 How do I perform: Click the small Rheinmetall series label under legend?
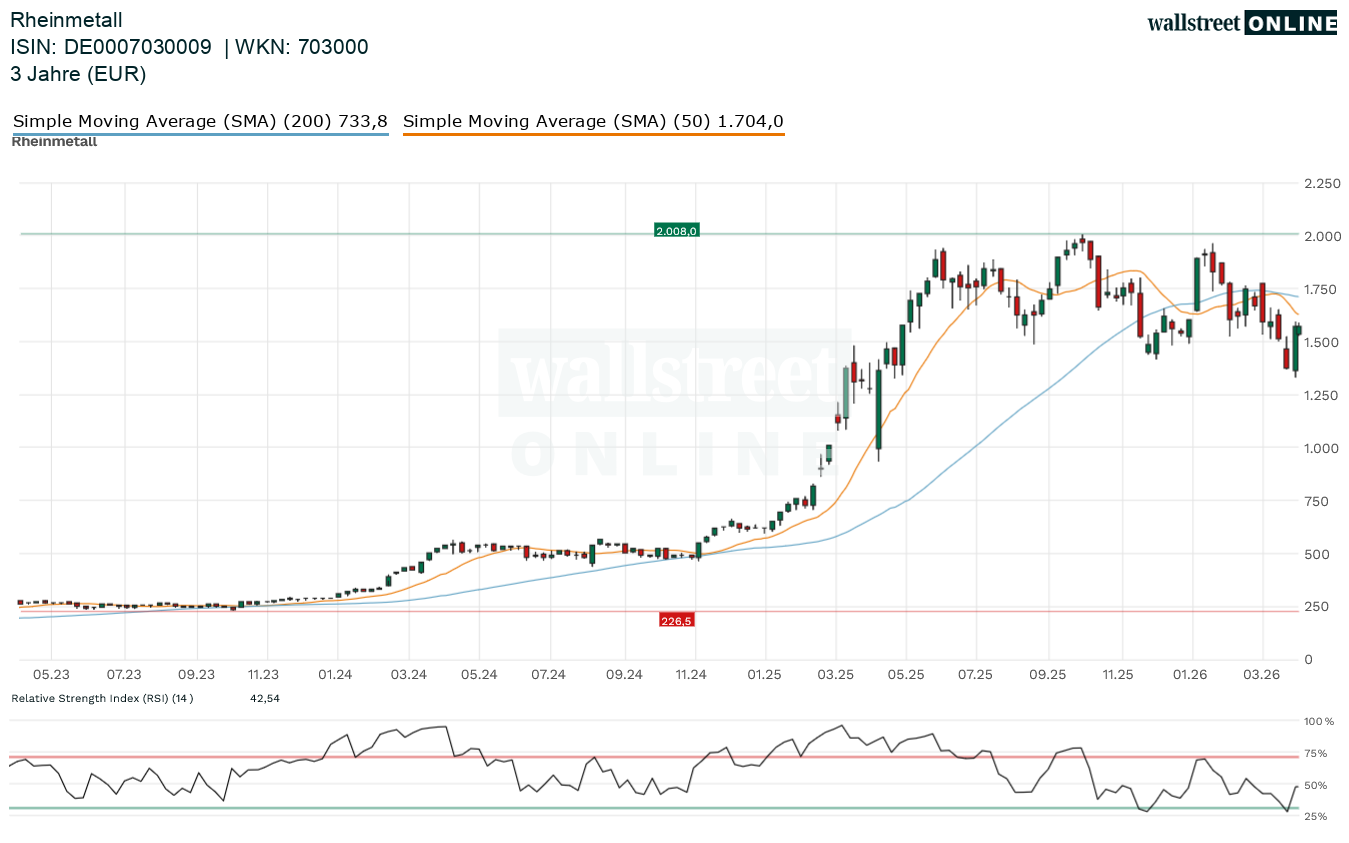click(x=54, y=142)
